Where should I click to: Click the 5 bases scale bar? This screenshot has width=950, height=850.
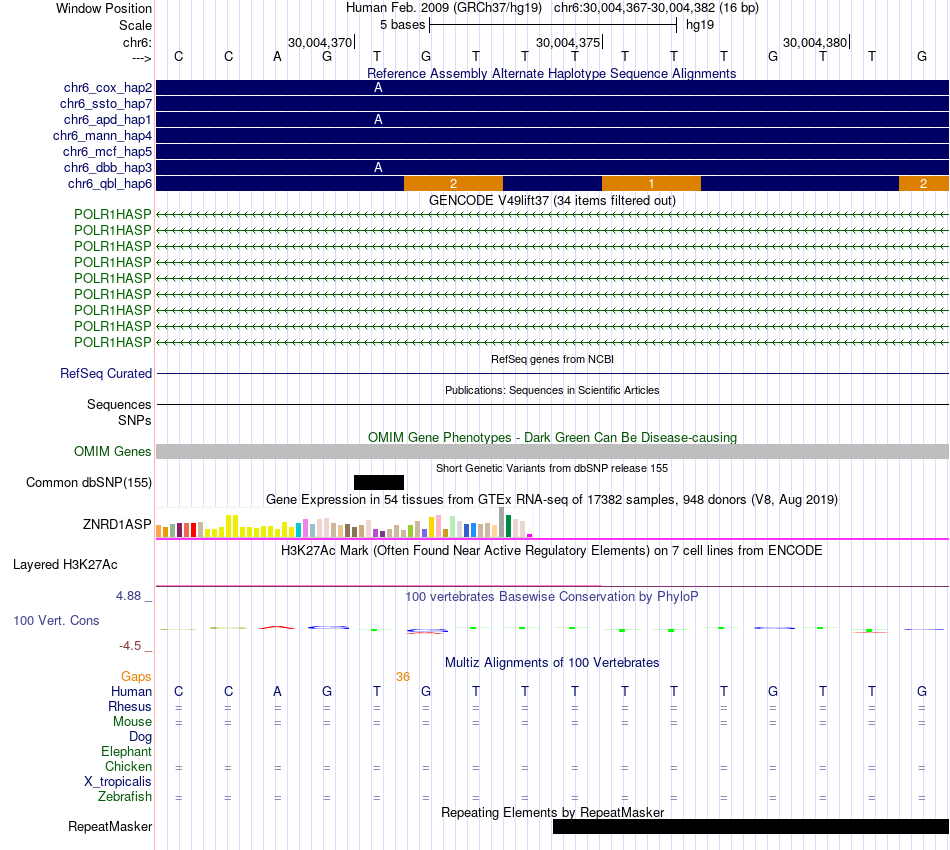(553, 25)
